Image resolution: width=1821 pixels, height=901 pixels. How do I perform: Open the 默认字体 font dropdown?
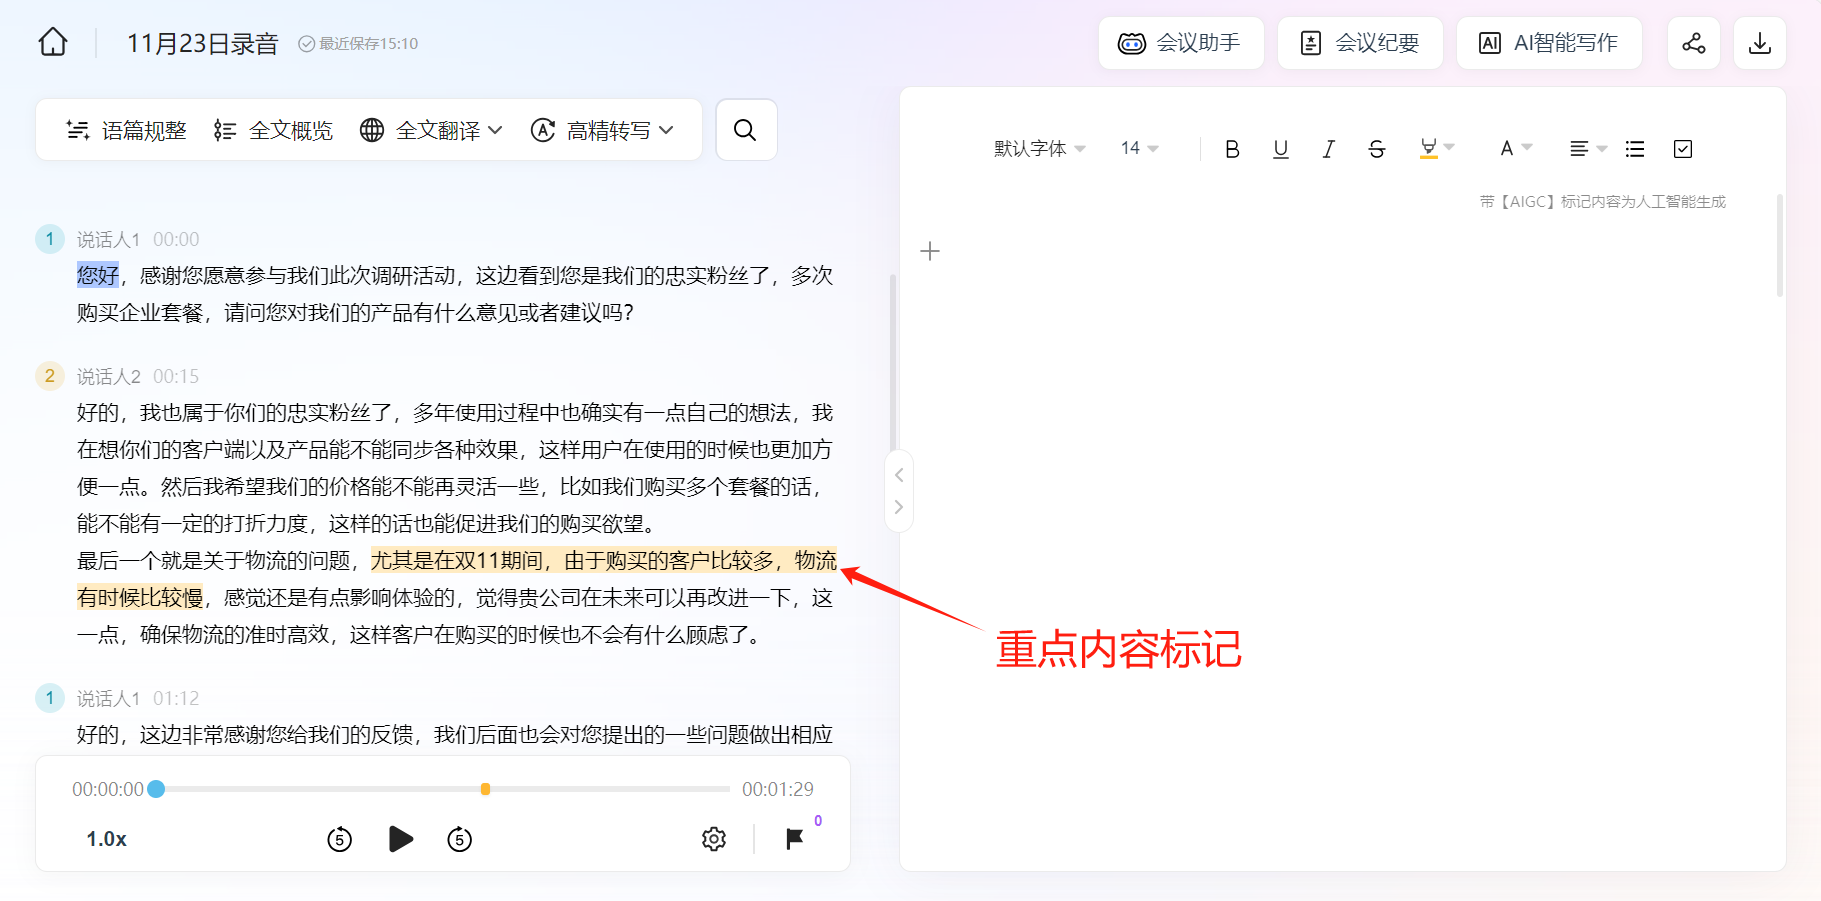point(1039,149)
